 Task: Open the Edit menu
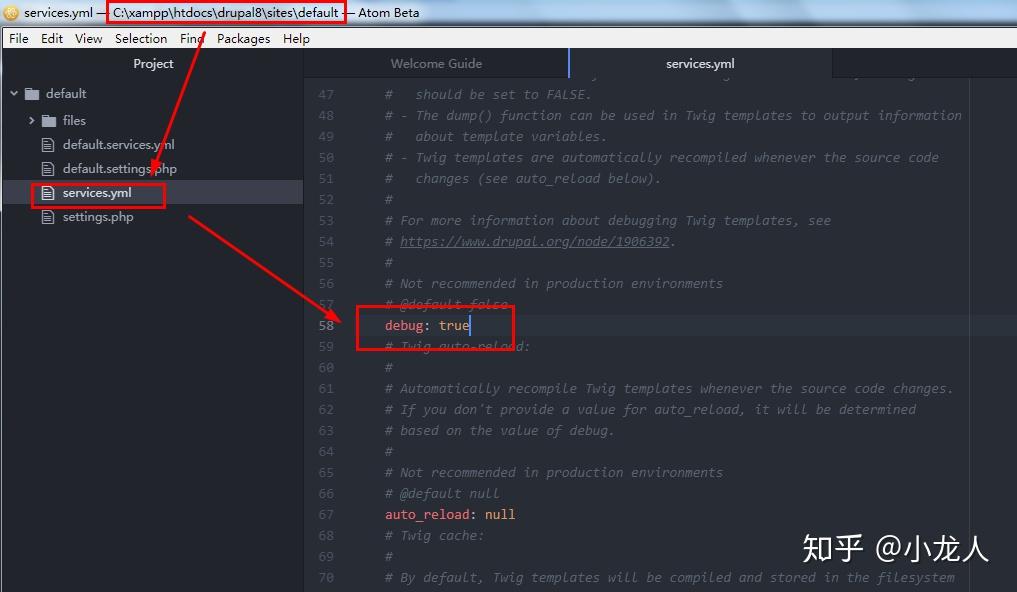pyautogui.click(x=52, y=39)
